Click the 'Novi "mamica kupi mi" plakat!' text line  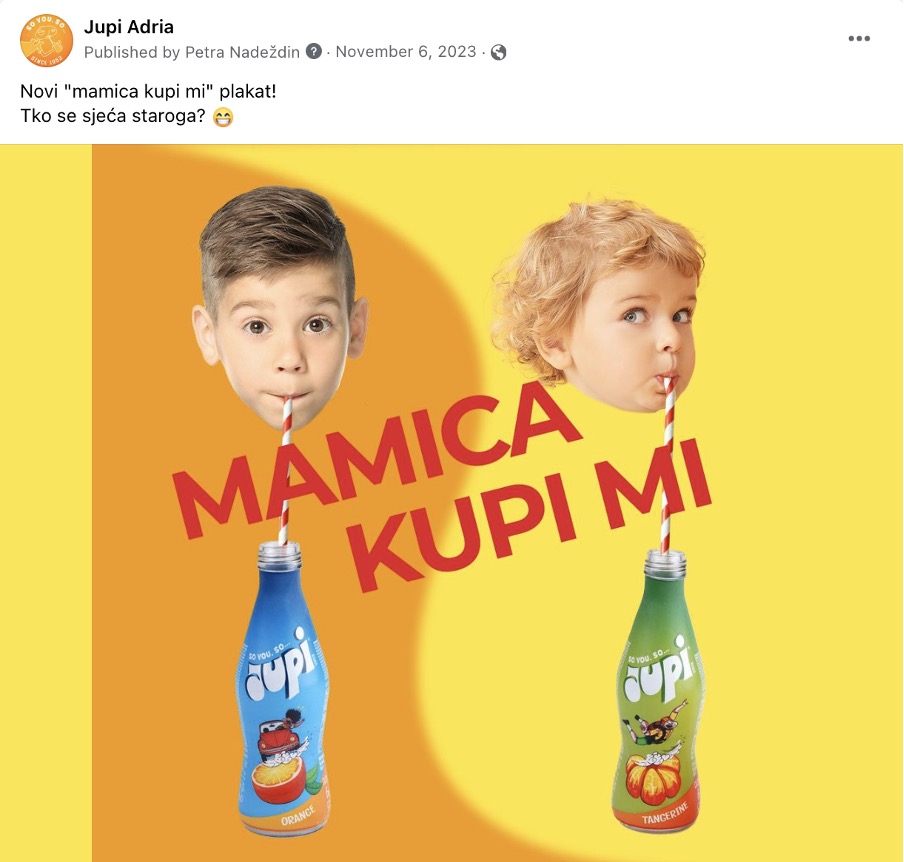pos(148,92)
